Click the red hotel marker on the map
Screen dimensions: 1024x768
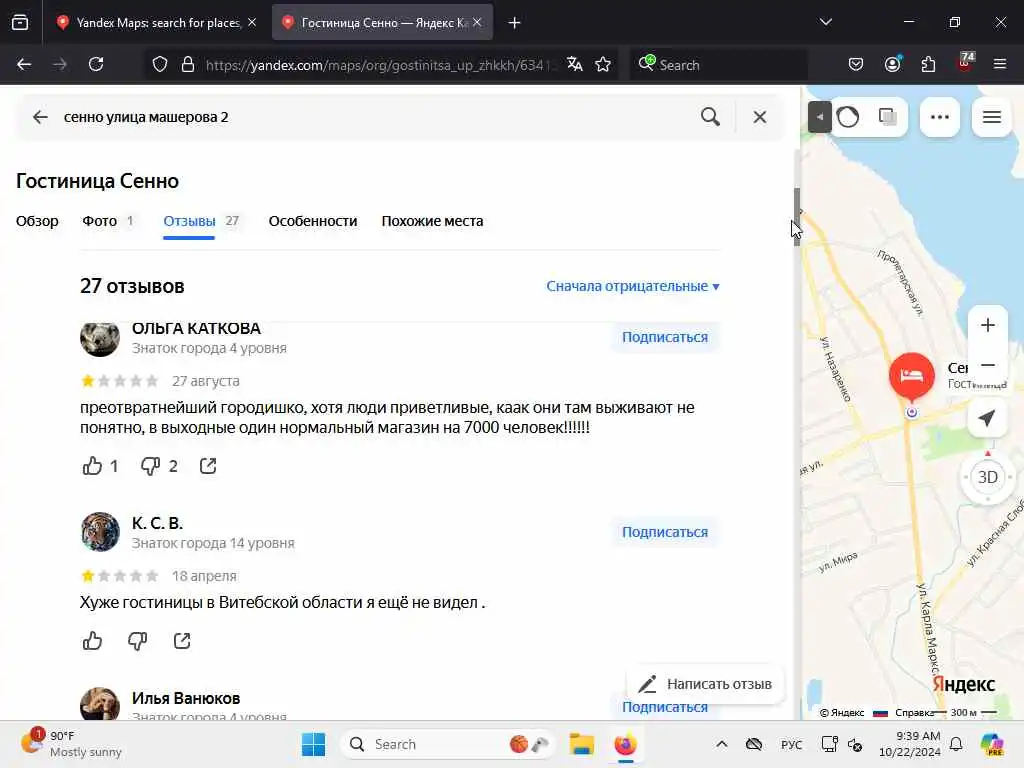click(x=912, y=377)
